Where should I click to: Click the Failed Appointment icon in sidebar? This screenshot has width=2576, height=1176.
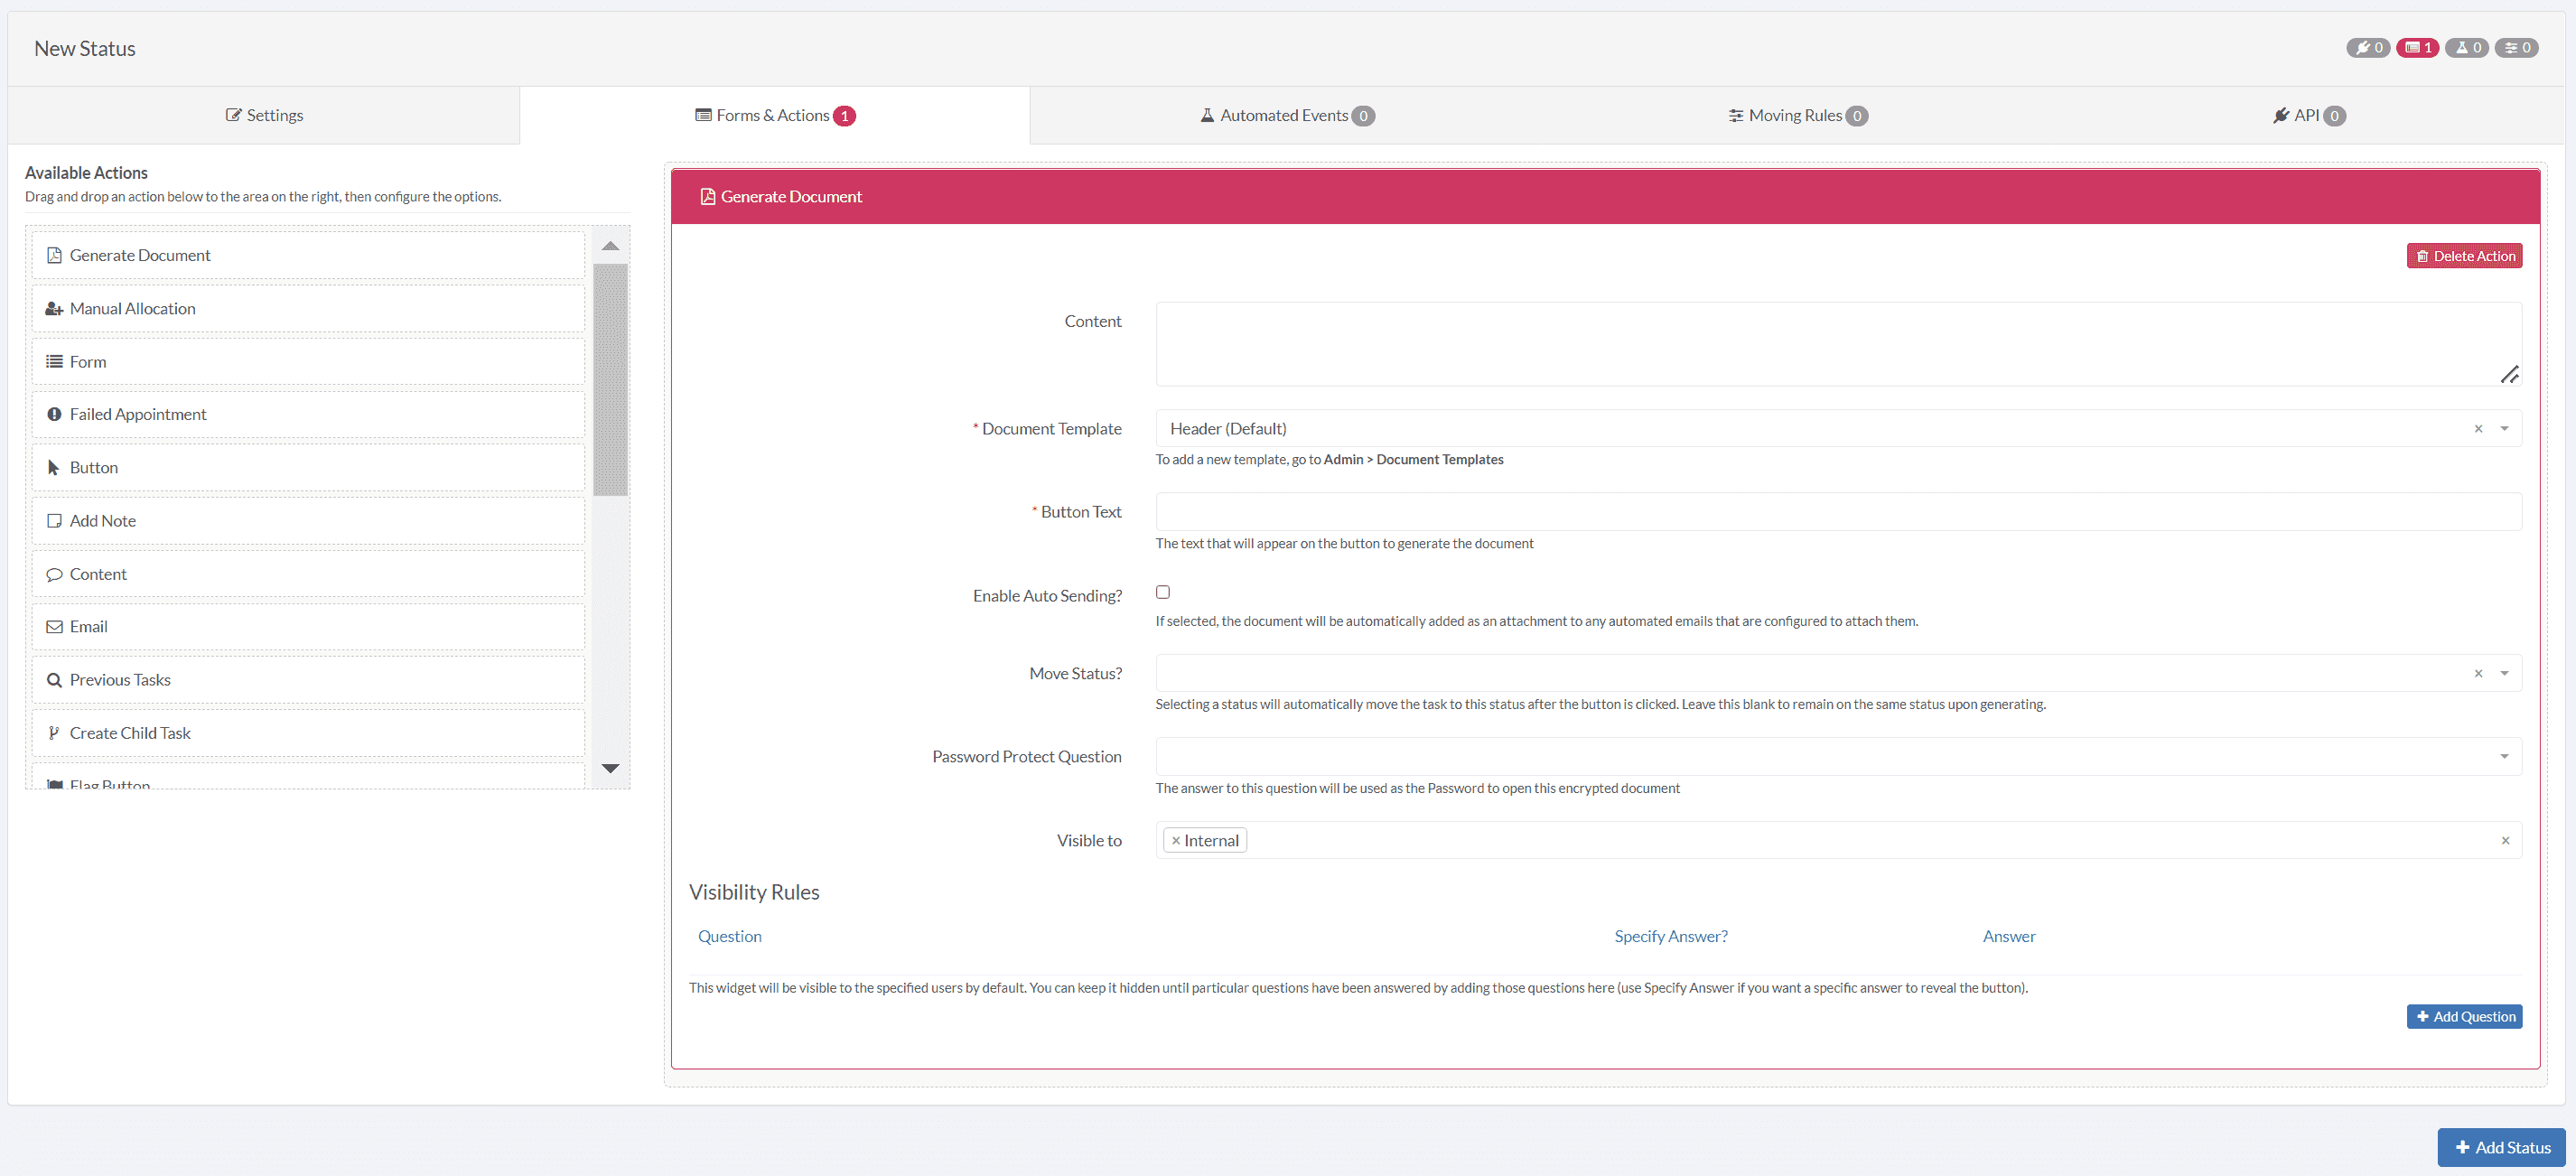[52, 414]
